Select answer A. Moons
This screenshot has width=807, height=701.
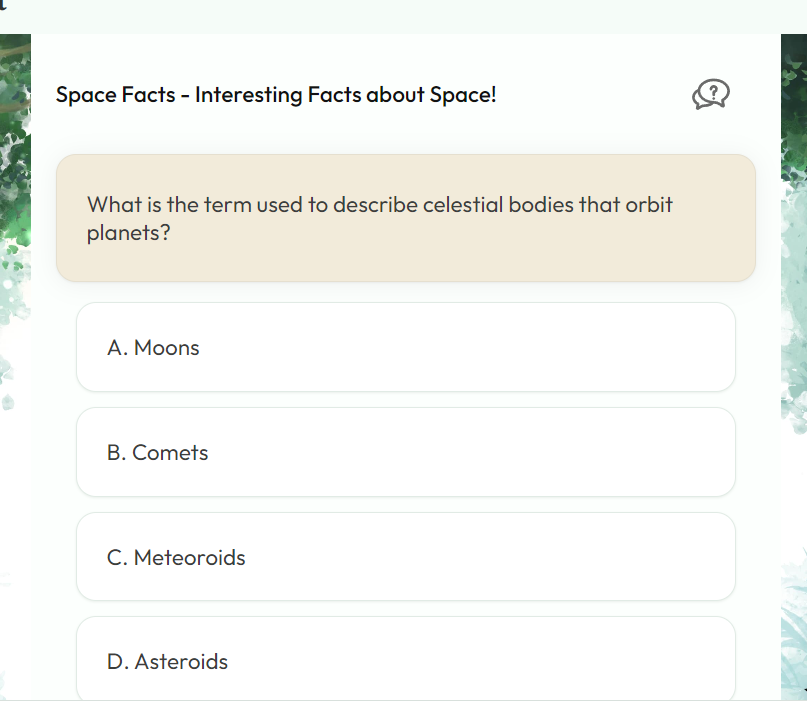pyautogui.click(x=405, y=347)
